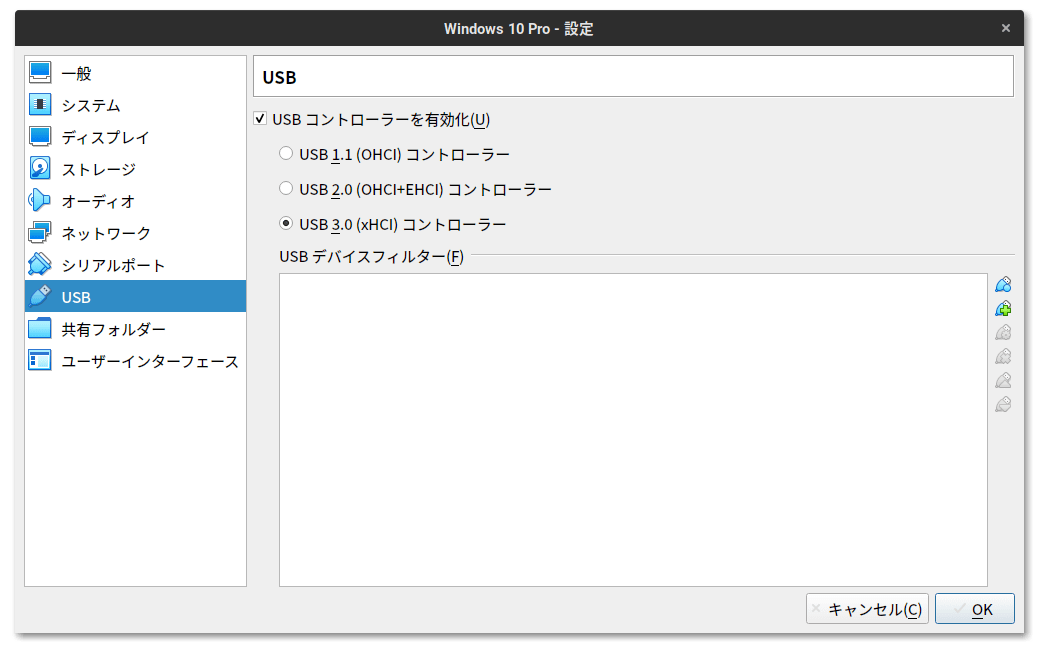Click the ストレージ disk icon
Viewport: 1043px width, 653px height.
point(40,169)
